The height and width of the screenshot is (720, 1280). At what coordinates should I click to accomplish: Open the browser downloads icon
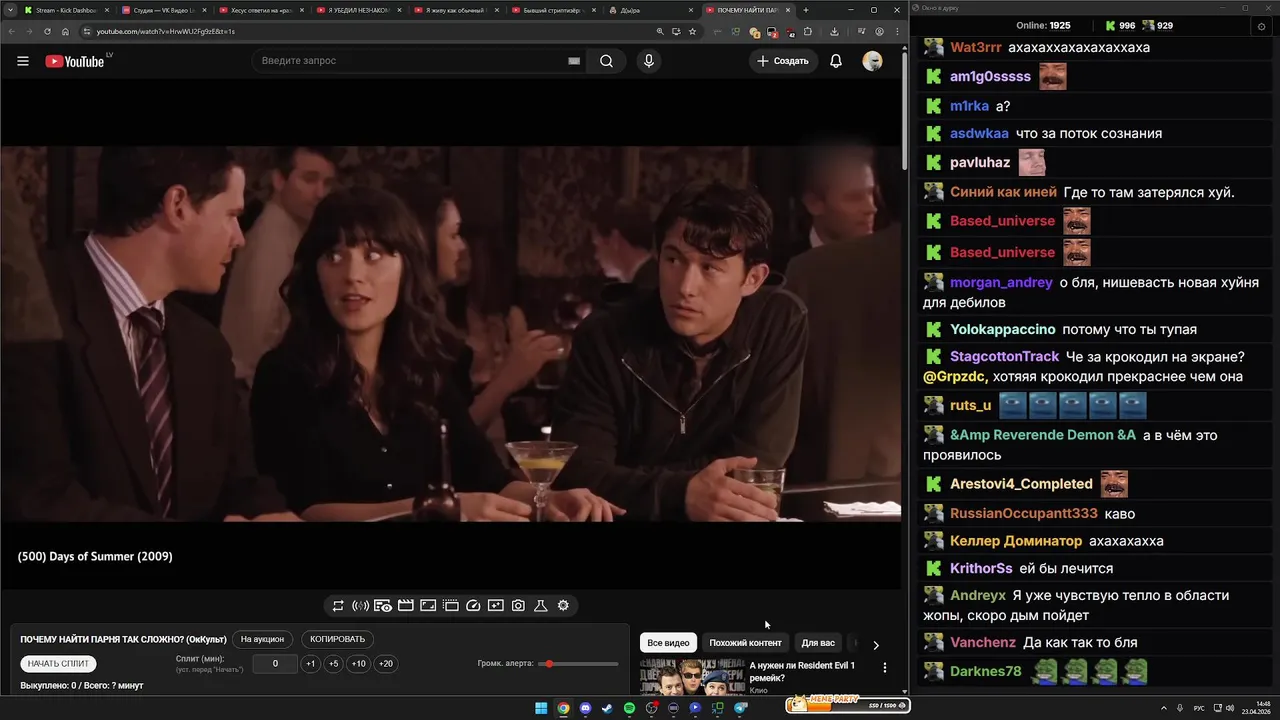click(834, 31)
